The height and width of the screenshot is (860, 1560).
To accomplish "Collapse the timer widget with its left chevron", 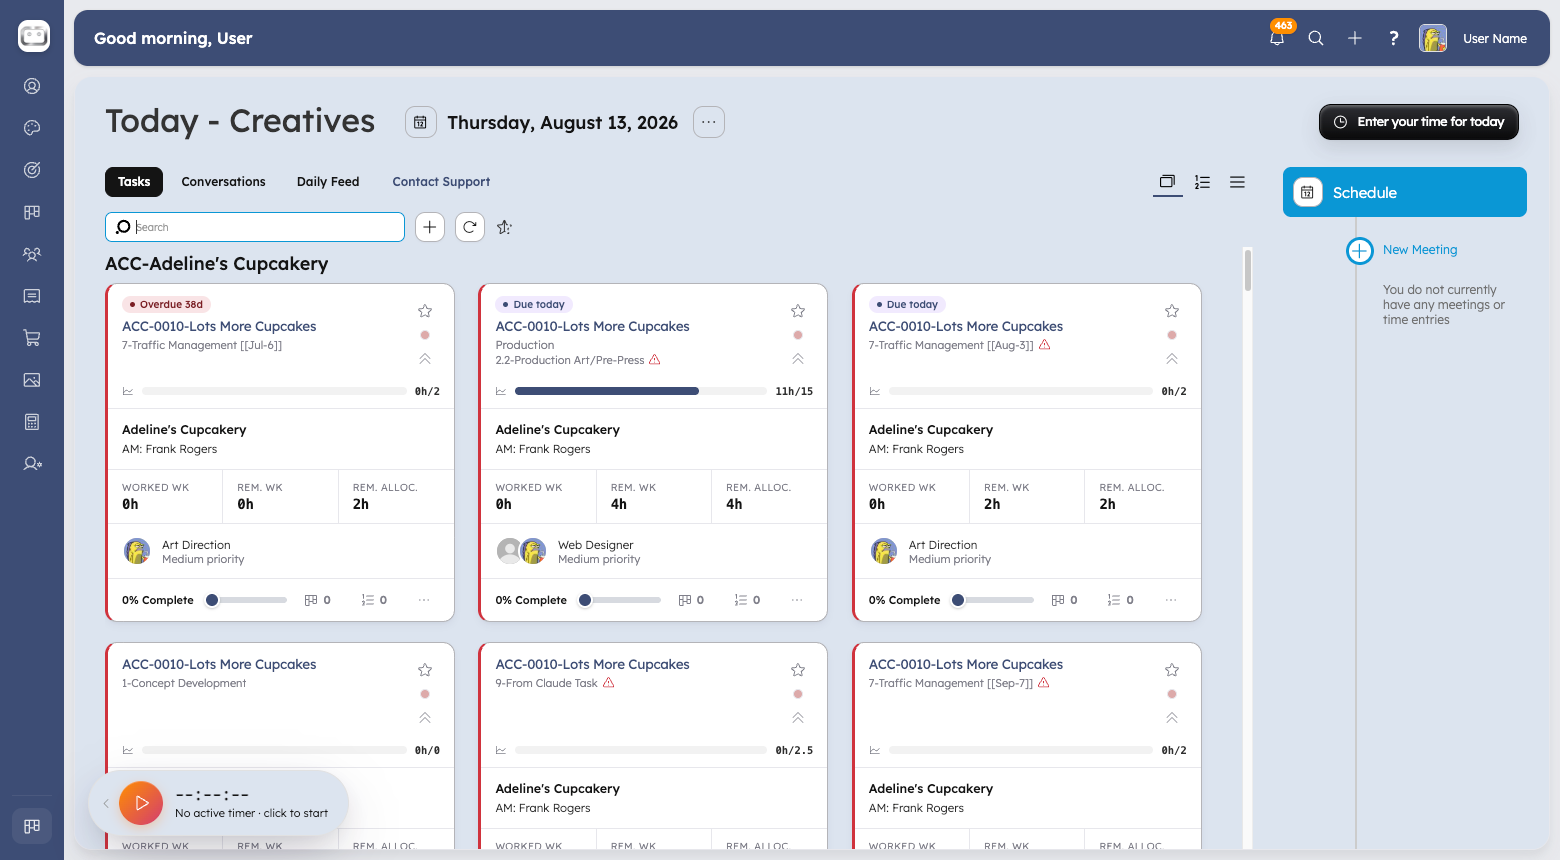I will click(x=106, y=803).
